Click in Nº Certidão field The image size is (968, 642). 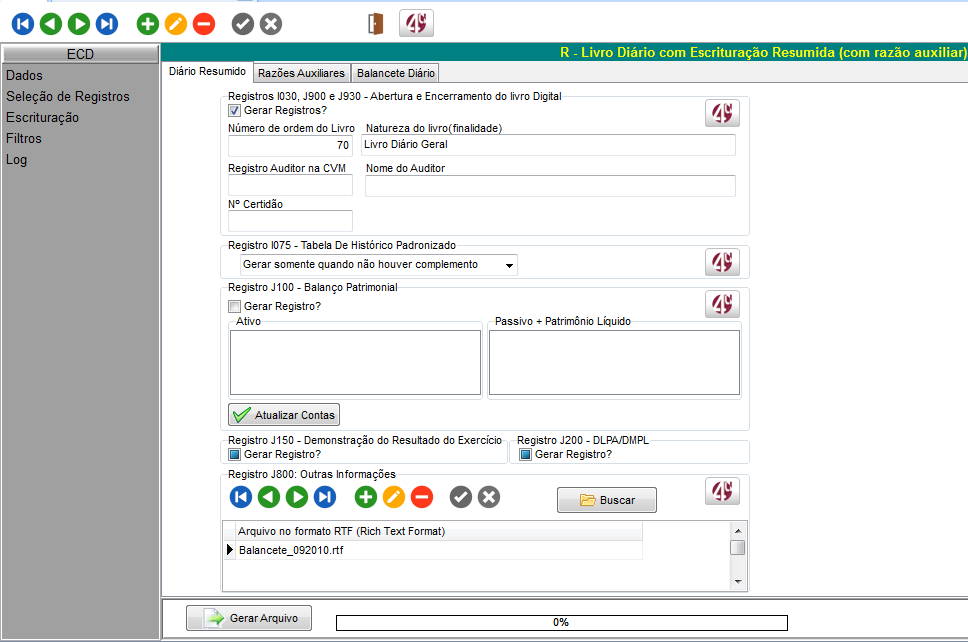290,221
